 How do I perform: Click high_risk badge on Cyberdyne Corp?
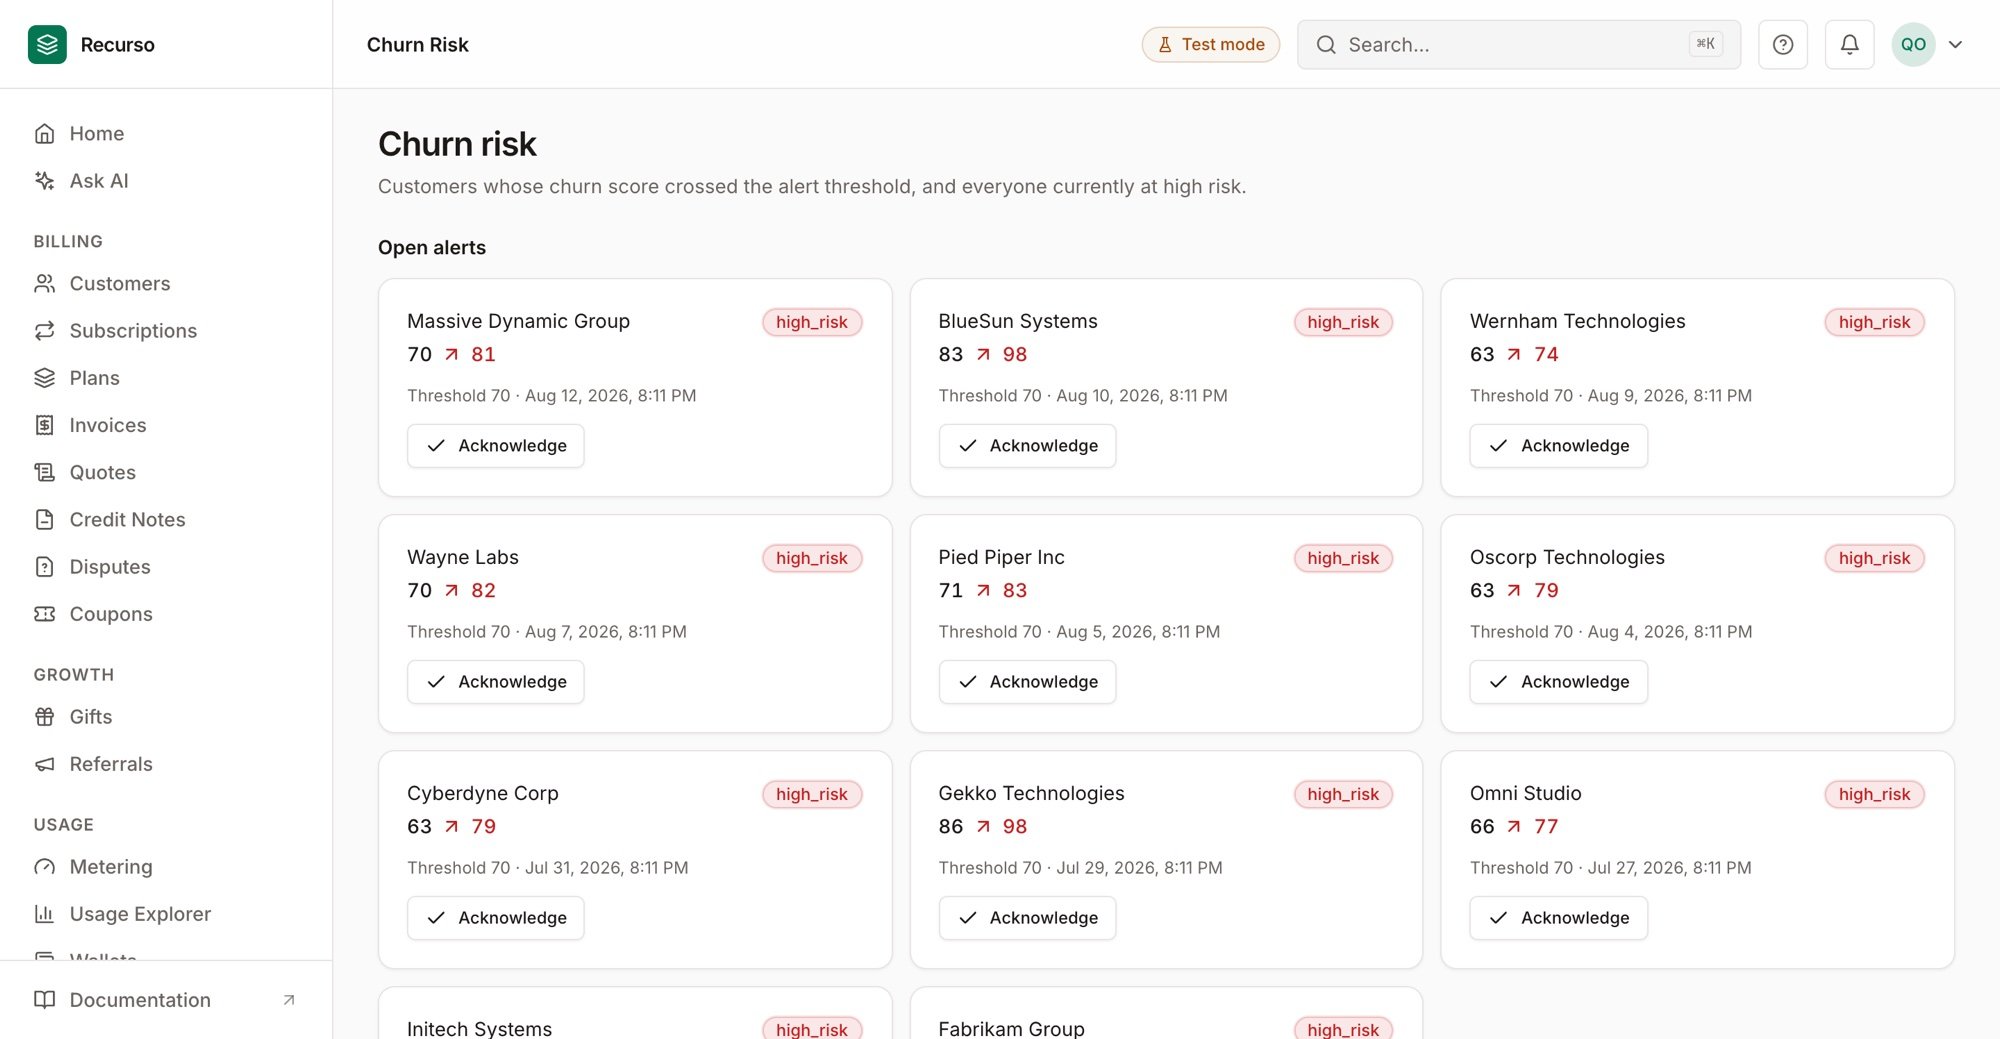(812, 794)
